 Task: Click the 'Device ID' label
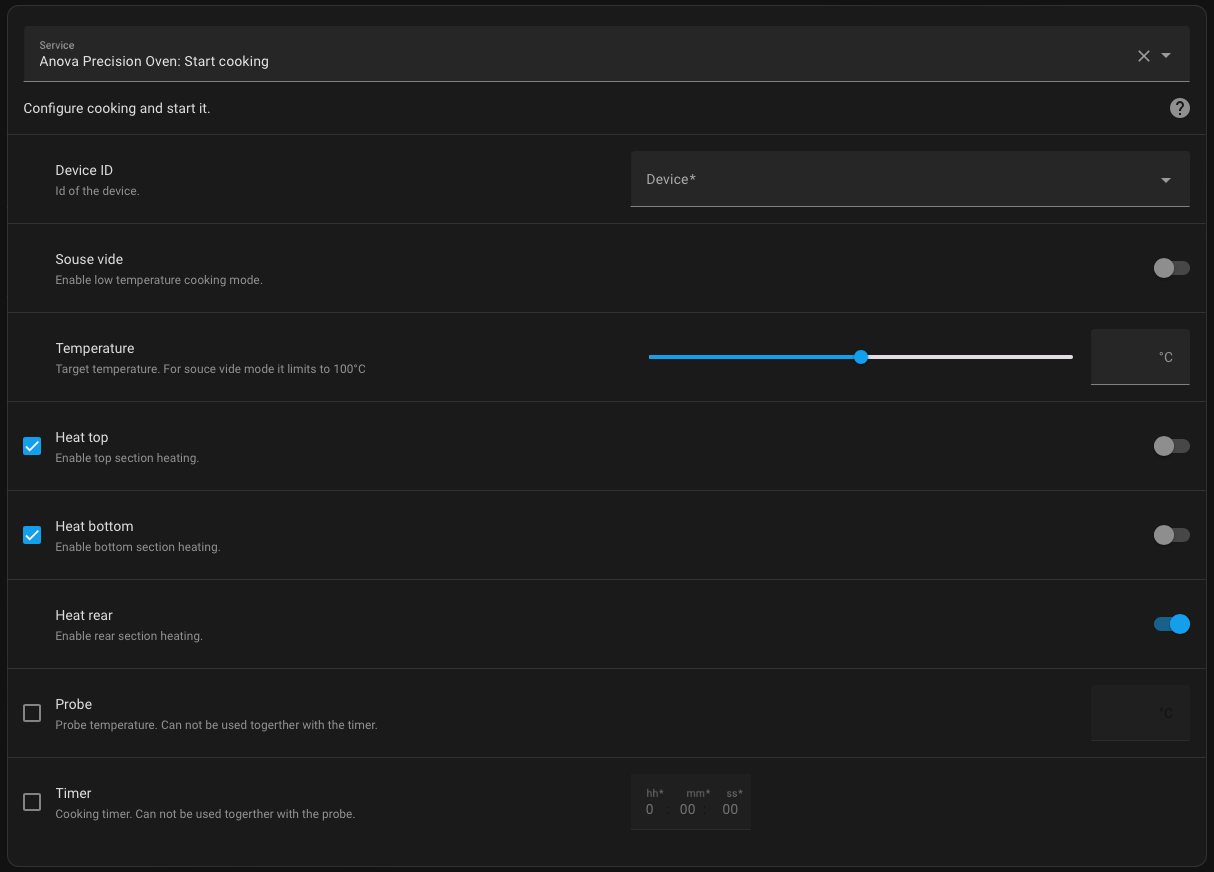[x=84, y=170]
